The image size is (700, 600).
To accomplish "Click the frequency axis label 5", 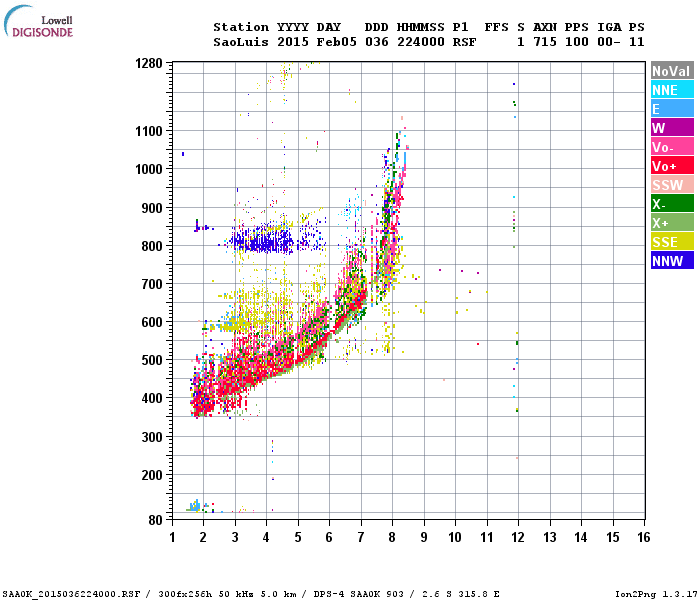I will click(x=298, y=537).
